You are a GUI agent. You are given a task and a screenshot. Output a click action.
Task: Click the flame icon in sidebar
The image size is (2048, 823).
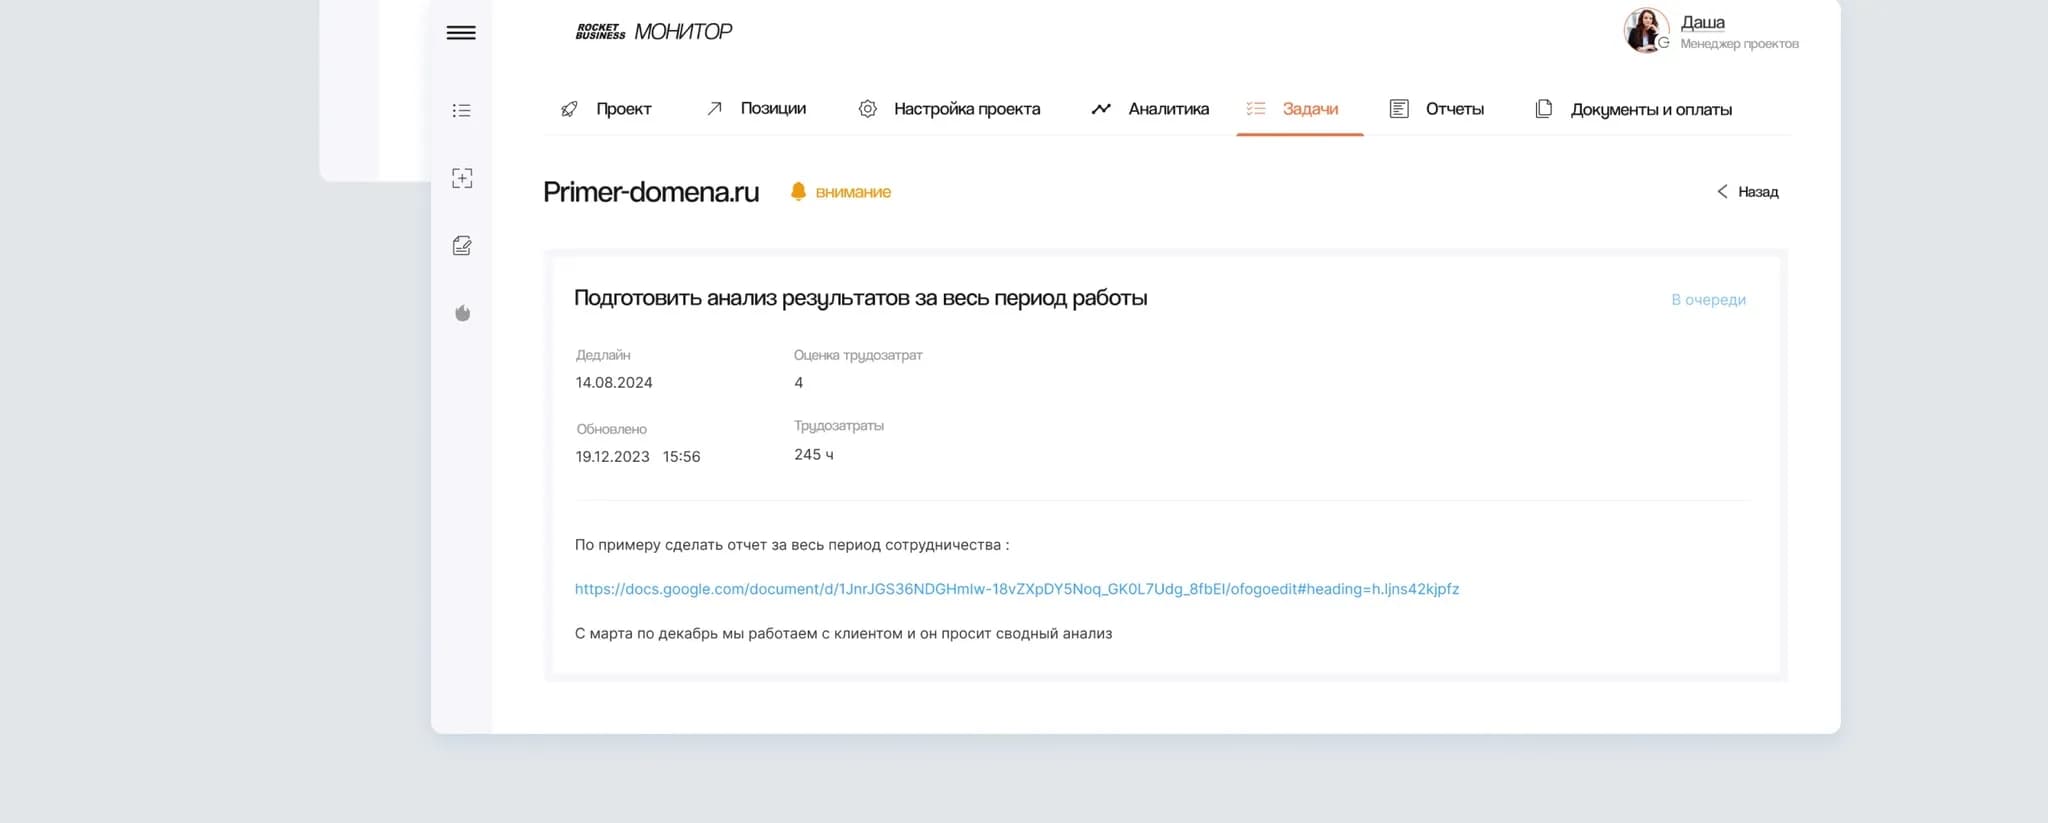462,314
